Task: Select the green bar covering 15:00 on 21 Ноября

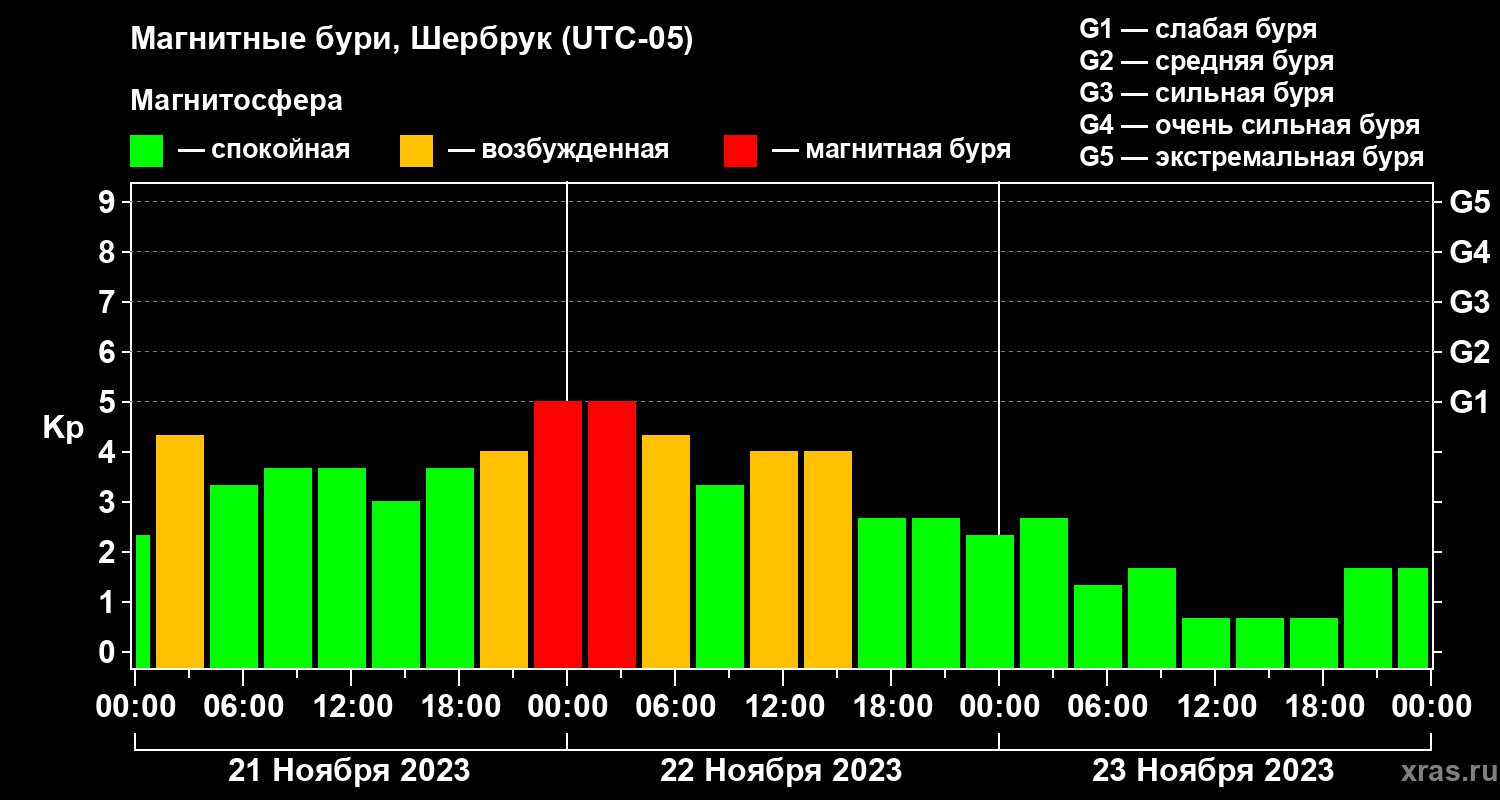Action: pyautogui.click(x=396, y=585)
